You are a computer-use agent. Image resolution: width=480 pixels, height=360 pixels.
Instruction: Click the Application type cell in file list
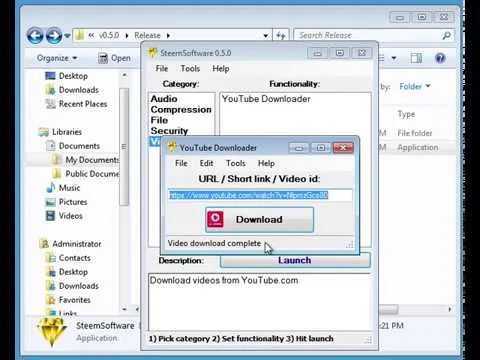point(418,147)
